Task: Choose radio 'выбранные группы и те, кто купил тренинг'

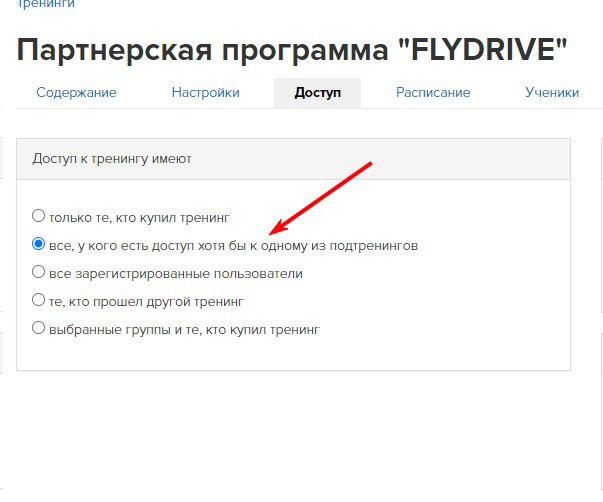Action: point(38,328)
